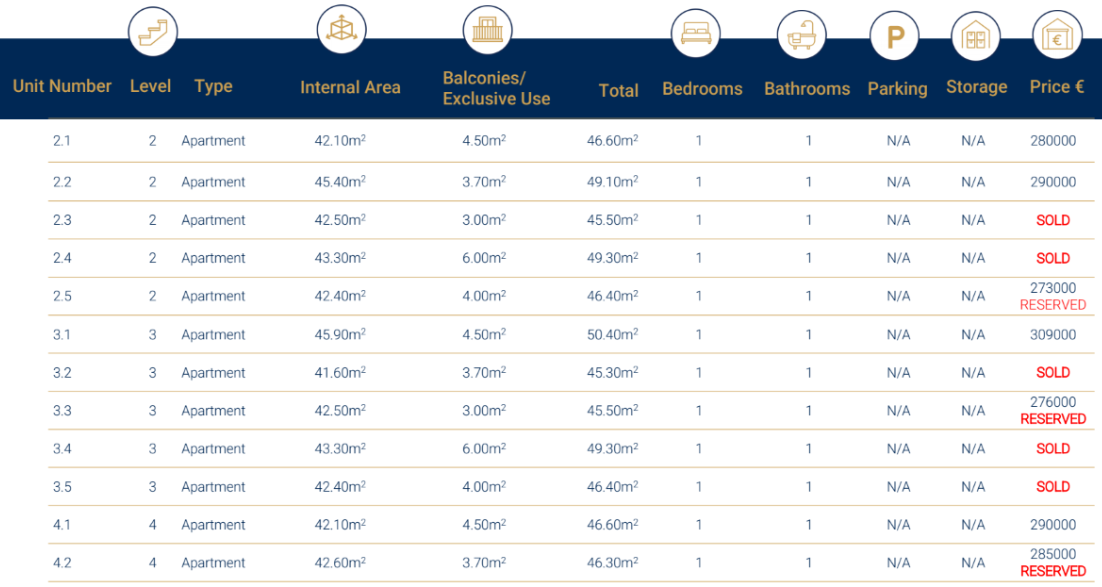Click the storage cabinet icon
Viewport: 1102px width, 587px height.
point(974,38)
